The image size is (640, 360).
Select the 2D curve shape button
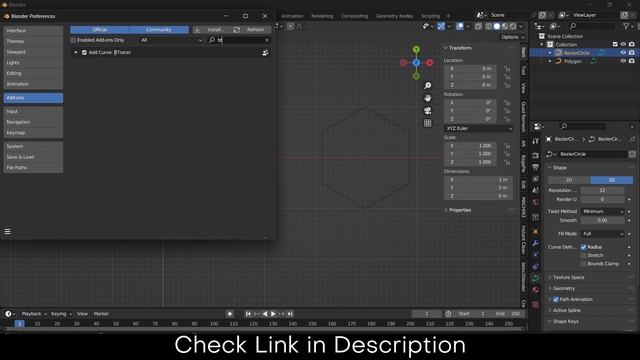coord(569,180)
